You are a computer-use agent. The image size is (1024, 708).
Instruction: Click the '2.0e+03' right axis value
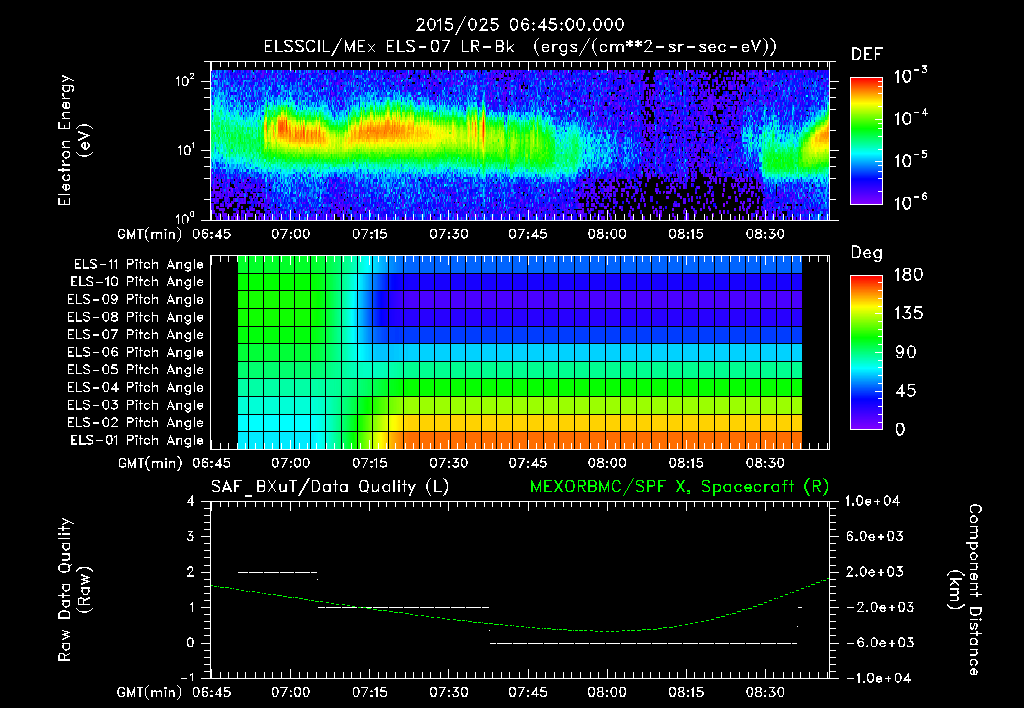tap(874, 572)
